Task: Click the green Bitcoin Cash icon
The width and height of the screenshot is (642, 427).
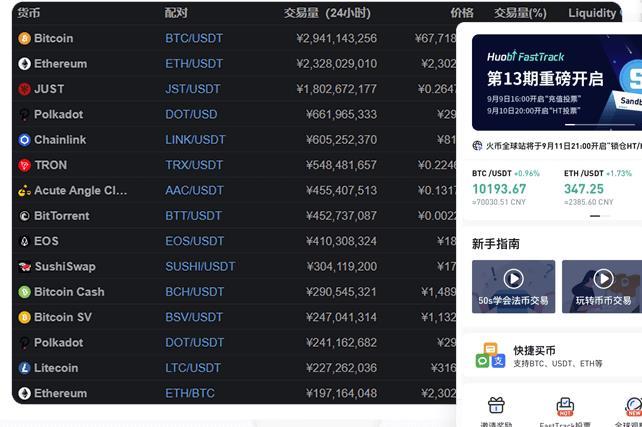Action: pyautogui.click(x=25, y=292)
